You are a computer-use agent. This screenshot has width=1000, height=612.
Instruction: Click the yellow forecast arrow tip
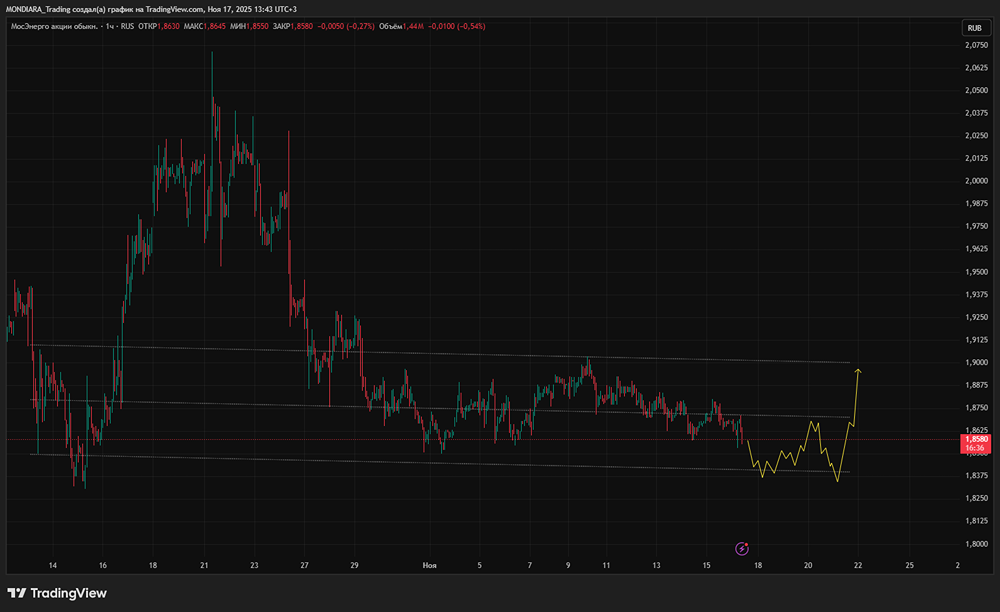coord(858,370)
